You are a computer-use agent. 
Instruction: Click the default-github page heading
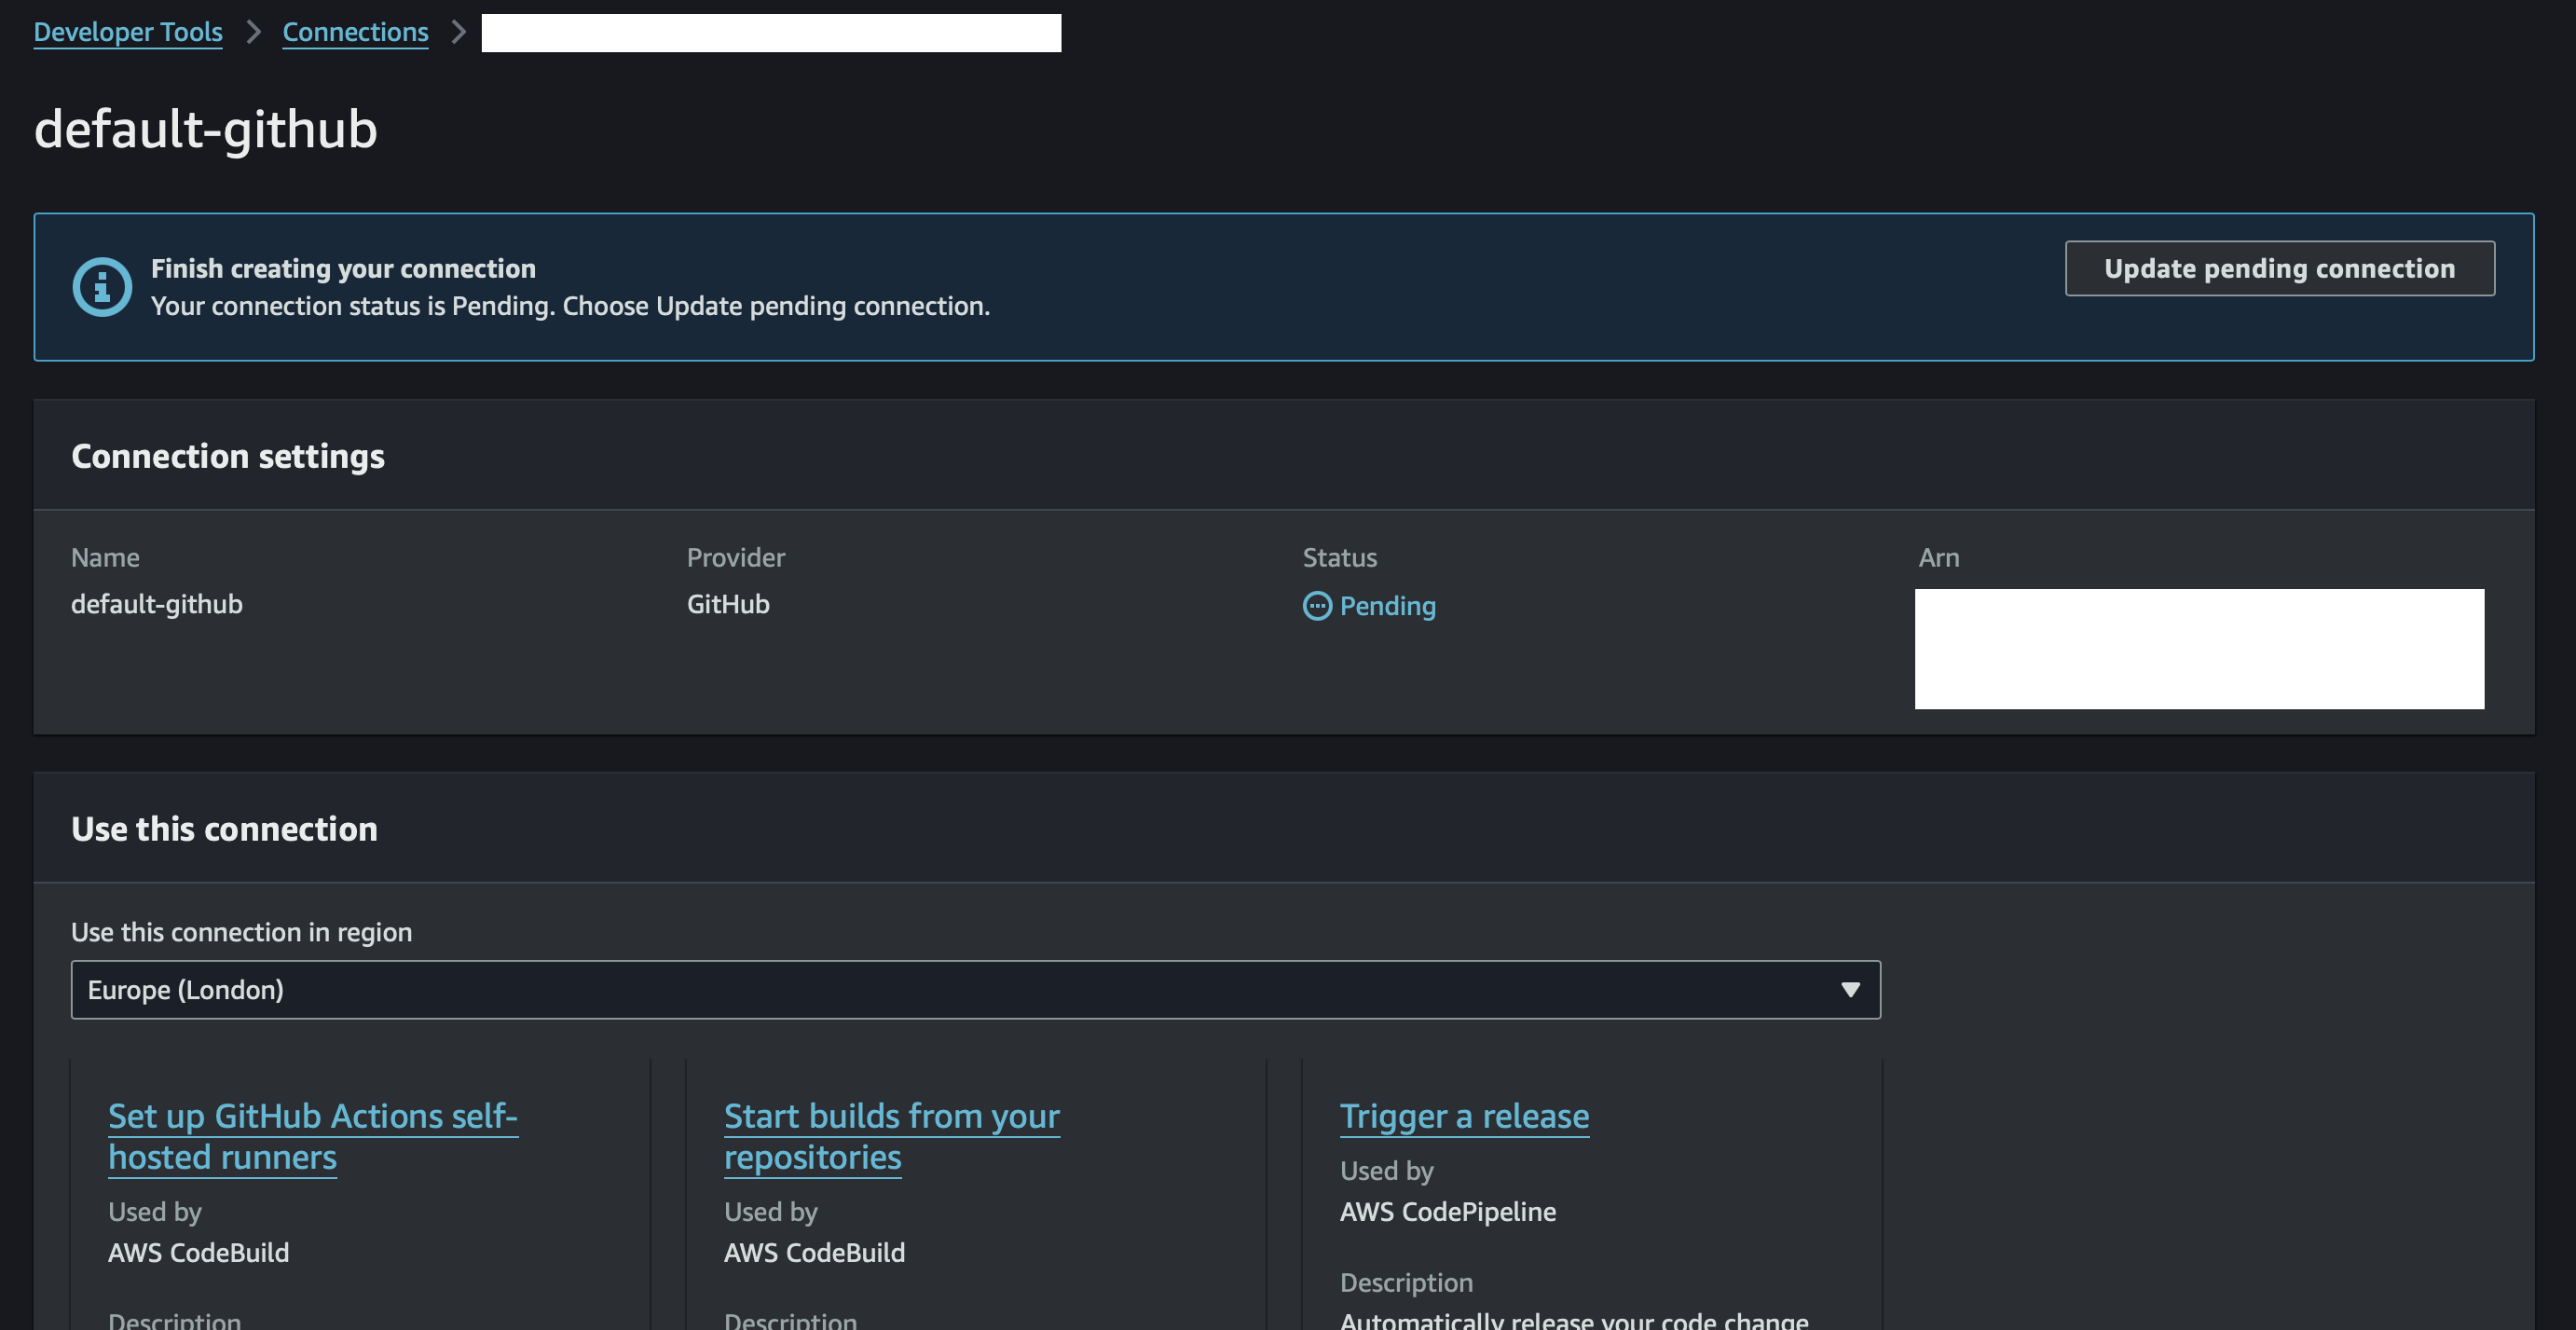pyautogui.click(x=206, y=130)
